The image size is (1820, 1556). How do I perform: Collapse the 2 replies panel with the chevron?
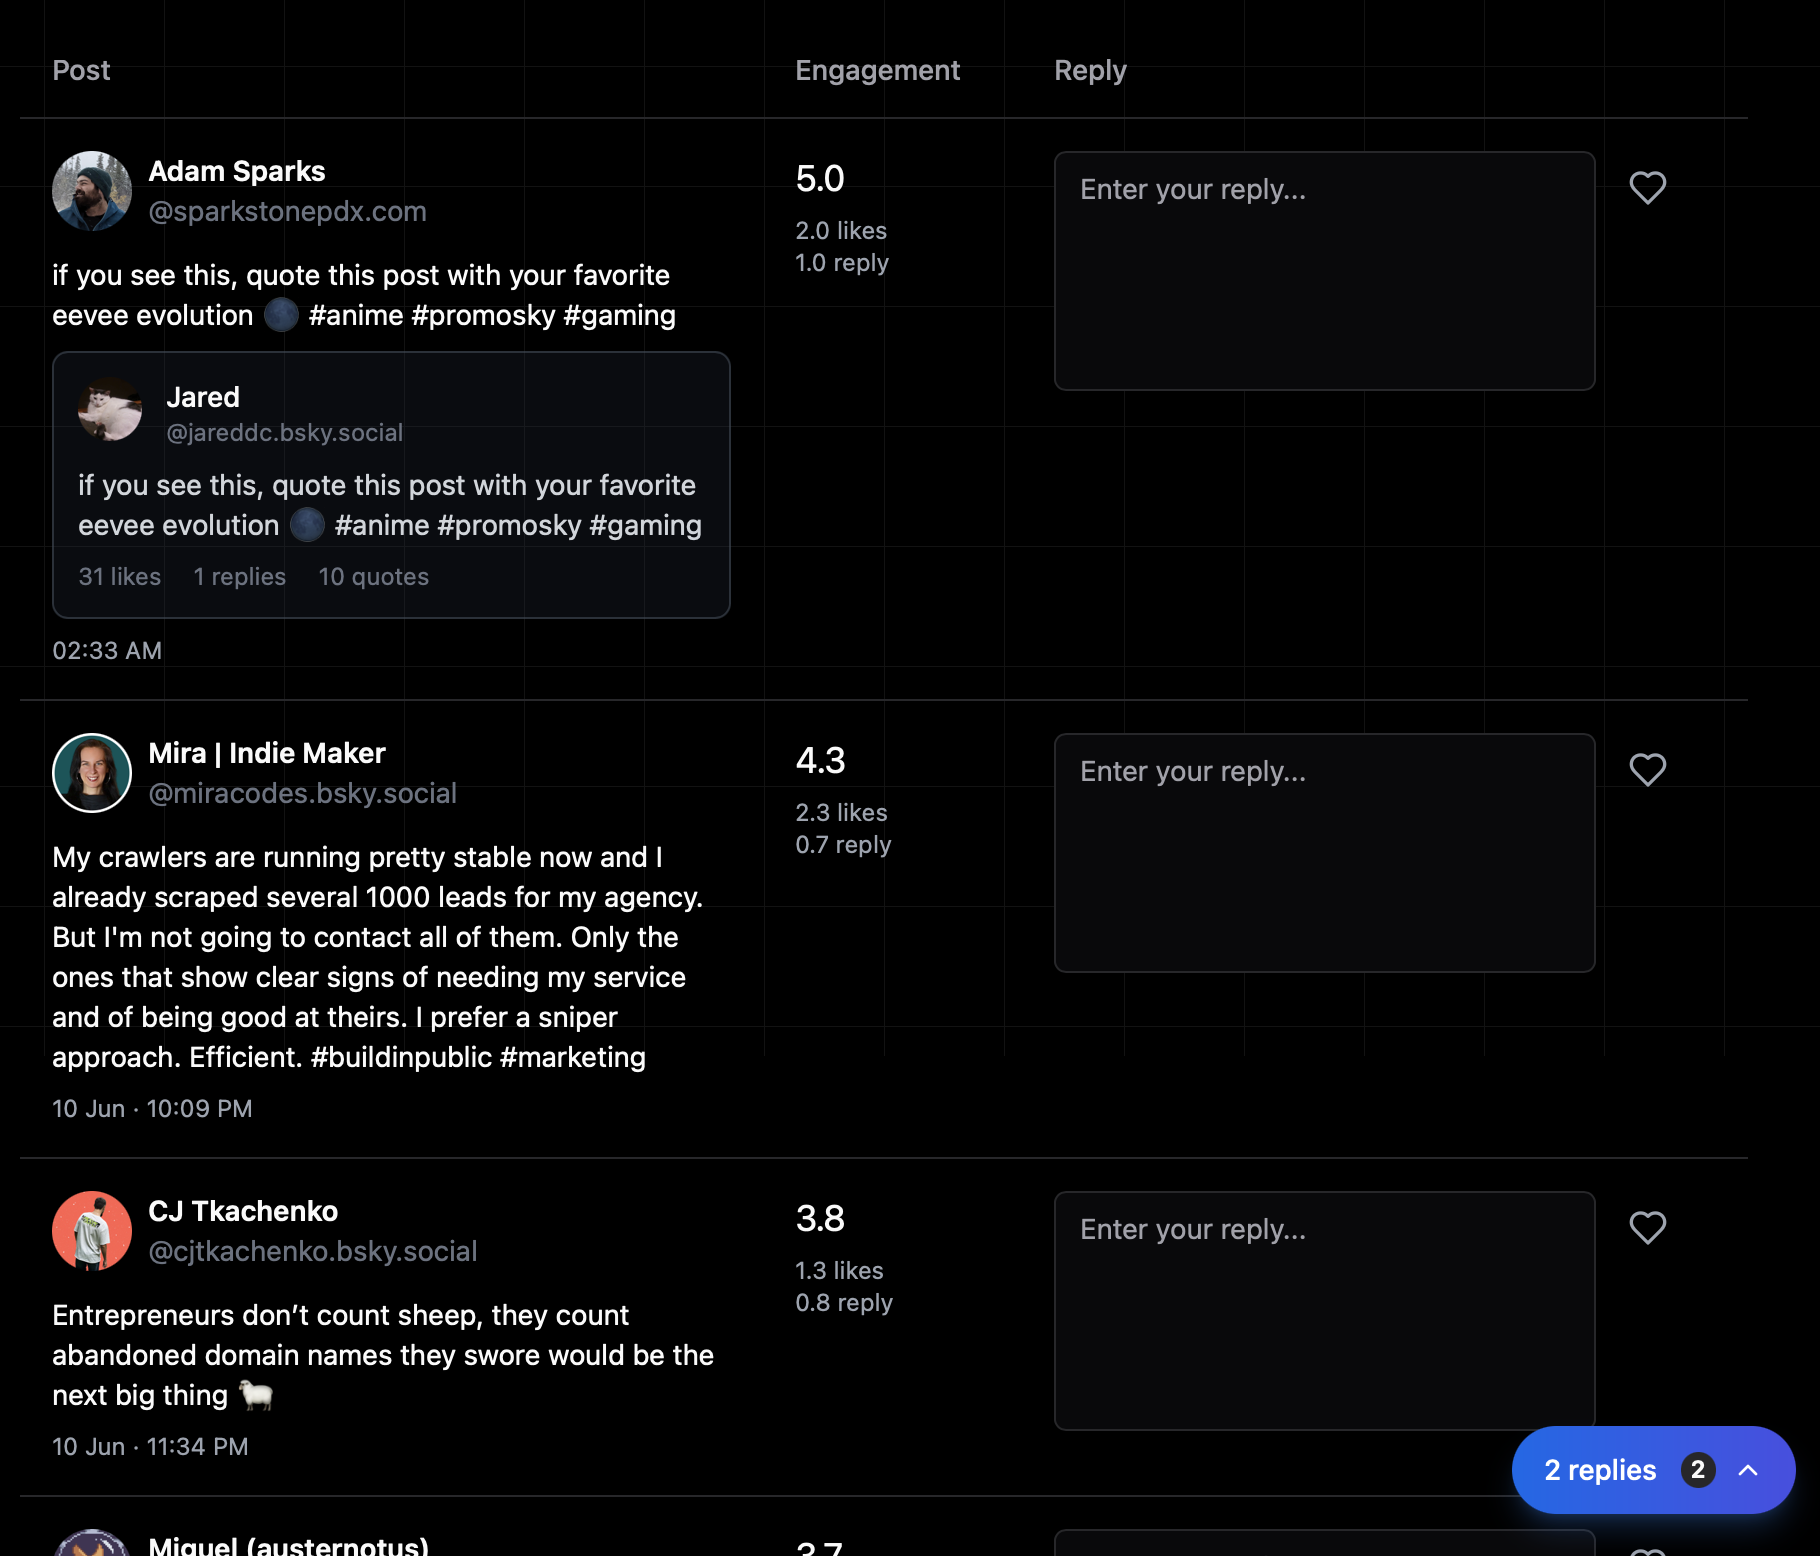1748,1470
